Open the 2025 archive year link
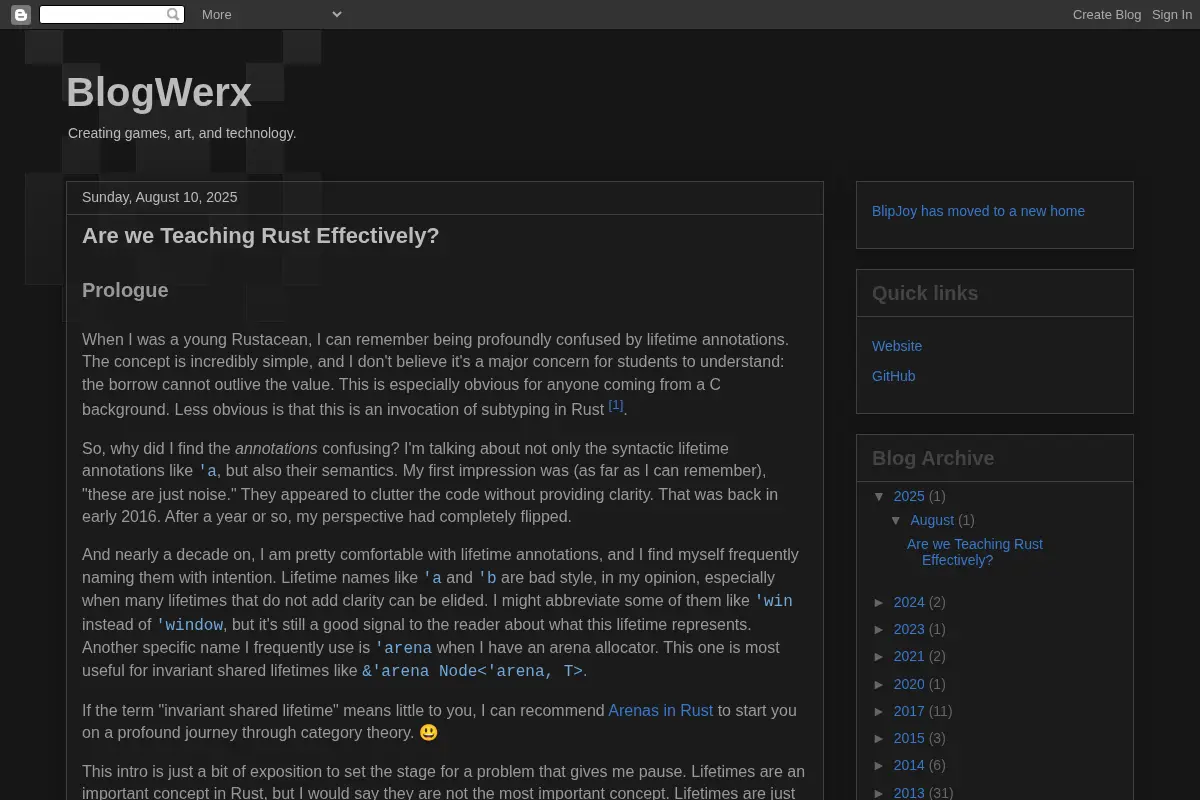This screenshot has width=1200, height=800. [909, 496]
